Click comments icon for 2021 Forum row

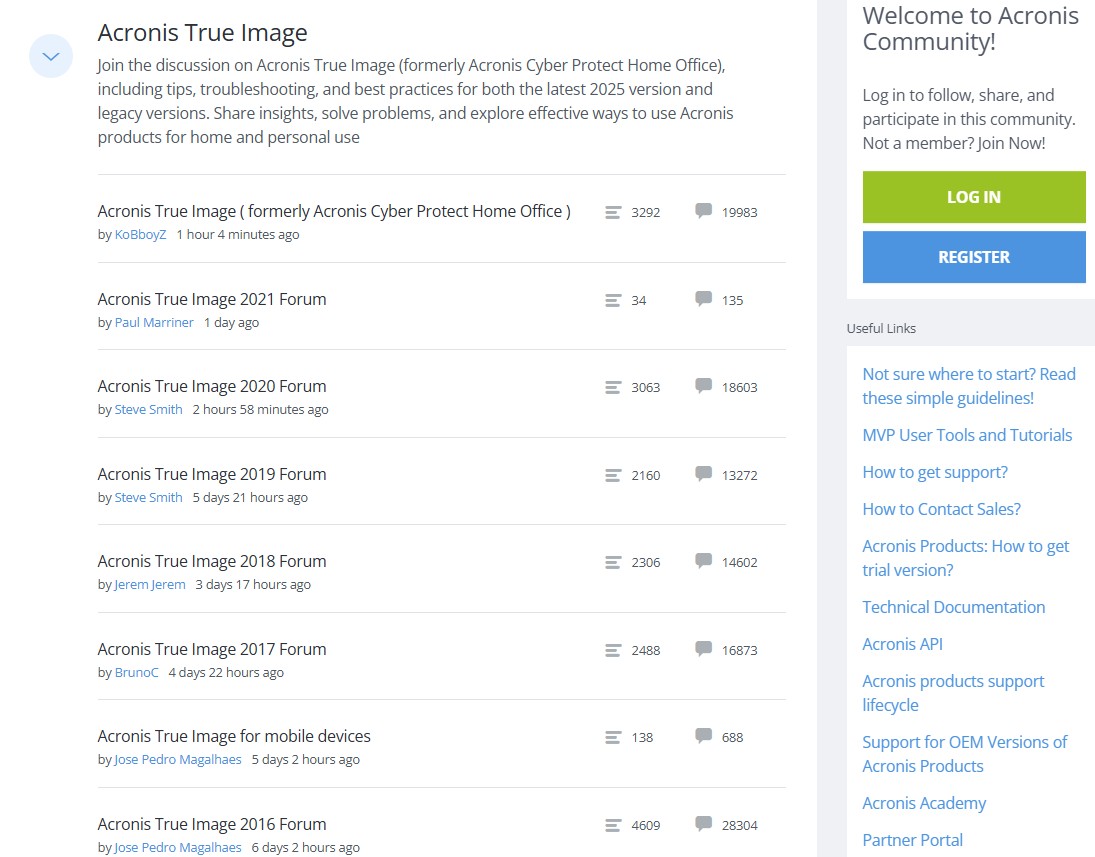coord(703,299)
